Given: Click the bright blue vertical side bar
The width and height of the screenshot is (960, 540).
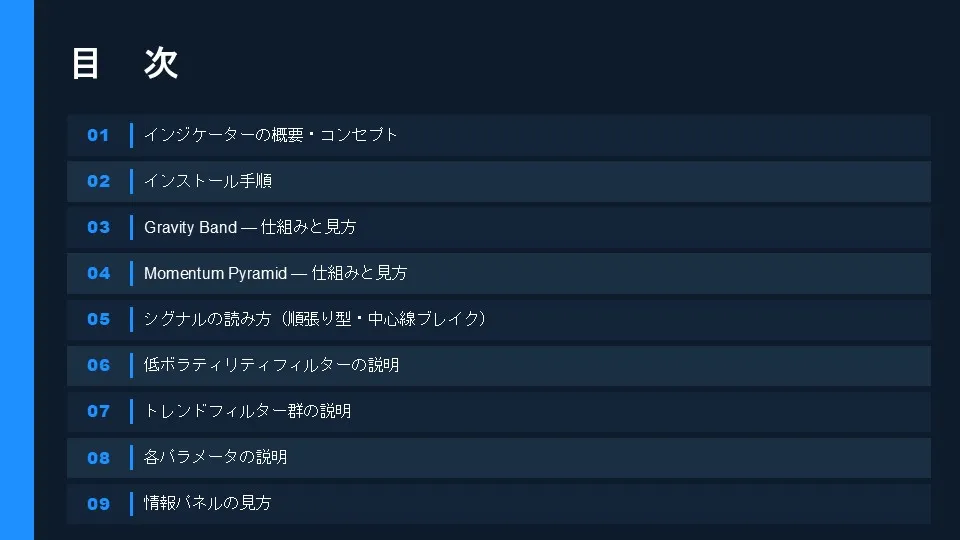Looking at the screenshot, I should pos(17,270).
